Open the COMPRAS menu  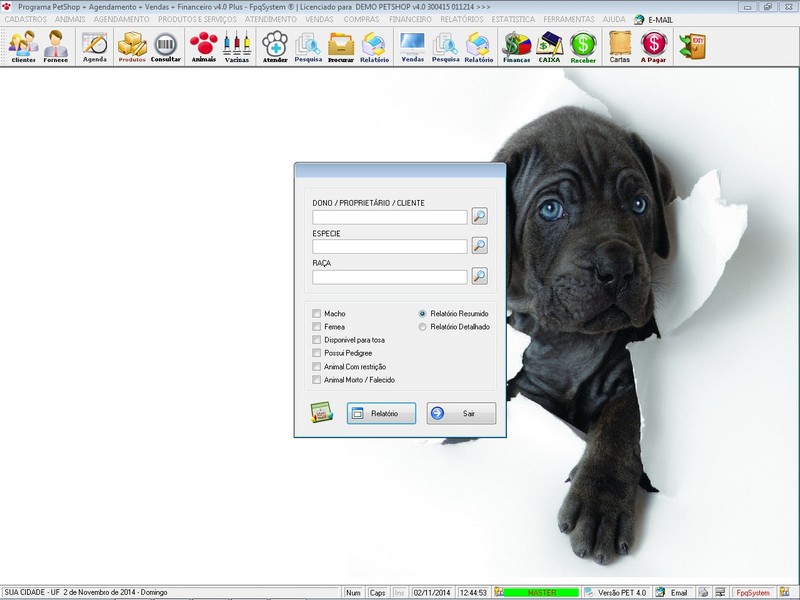click(361, 19)
